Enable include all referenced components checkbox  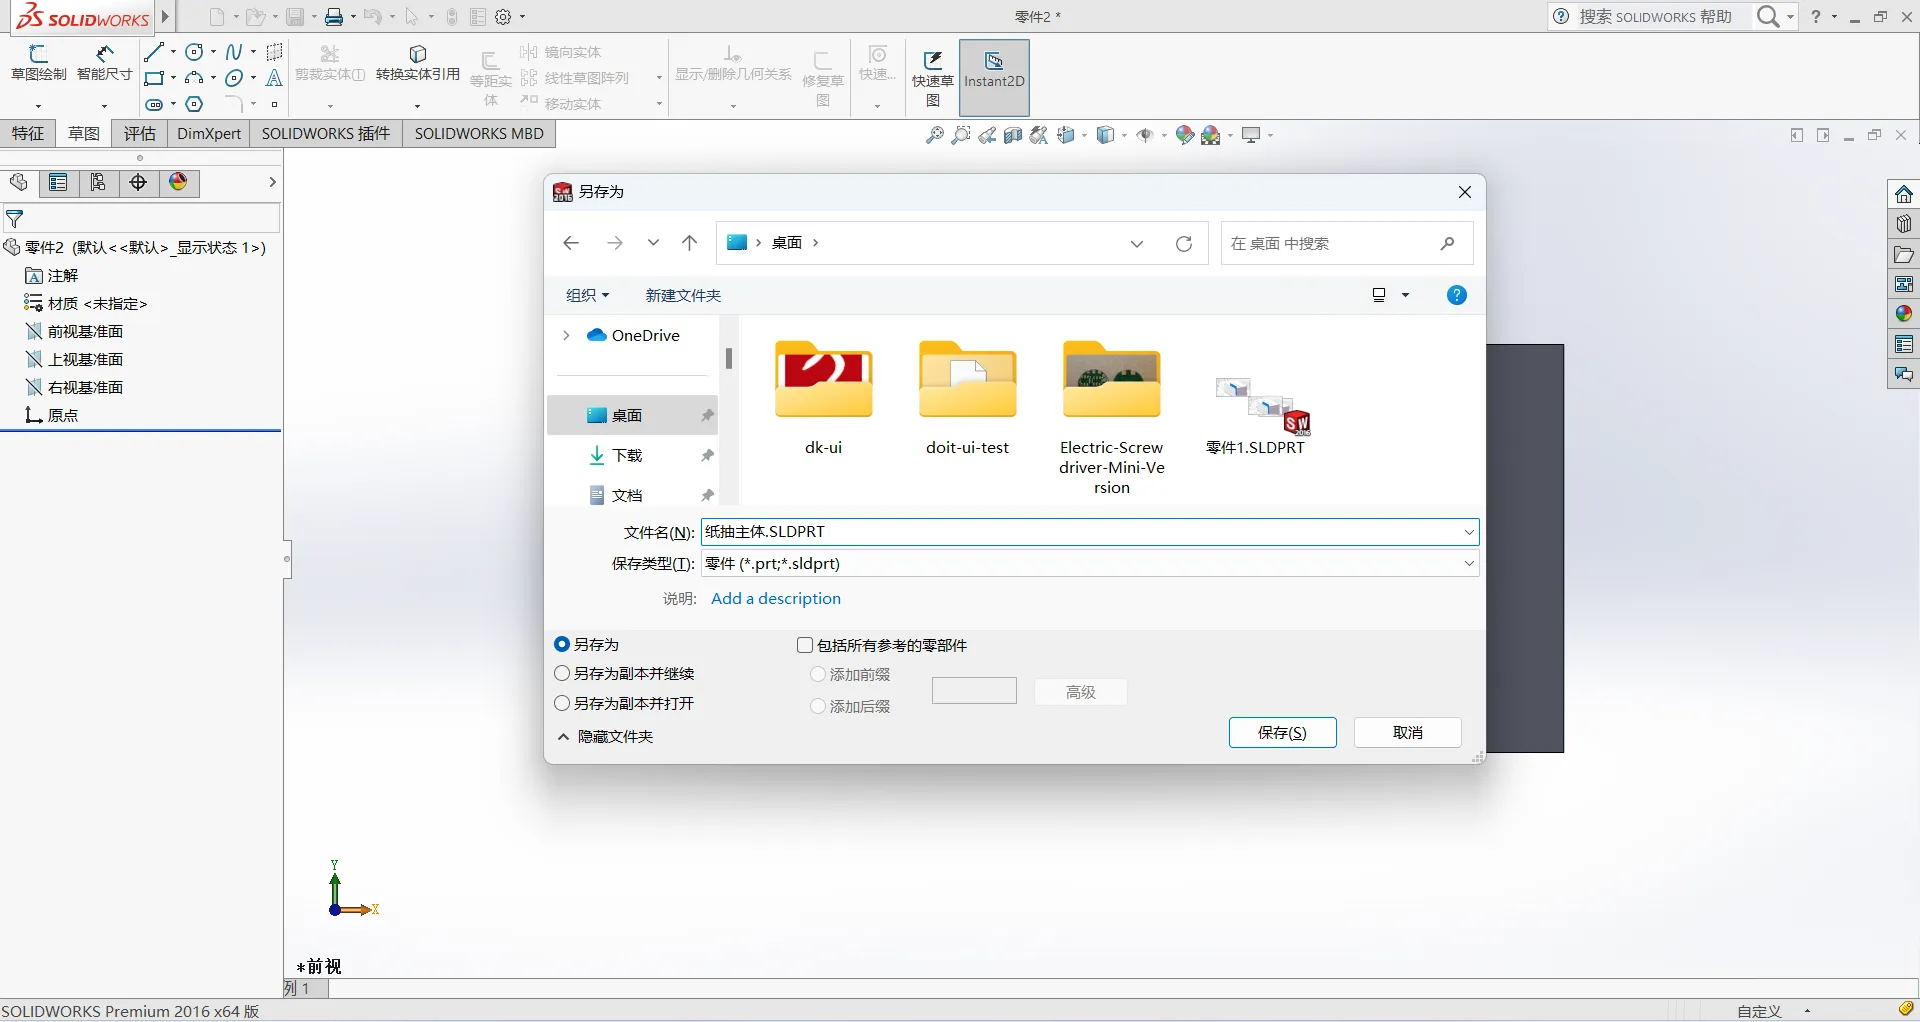(805, 645)
